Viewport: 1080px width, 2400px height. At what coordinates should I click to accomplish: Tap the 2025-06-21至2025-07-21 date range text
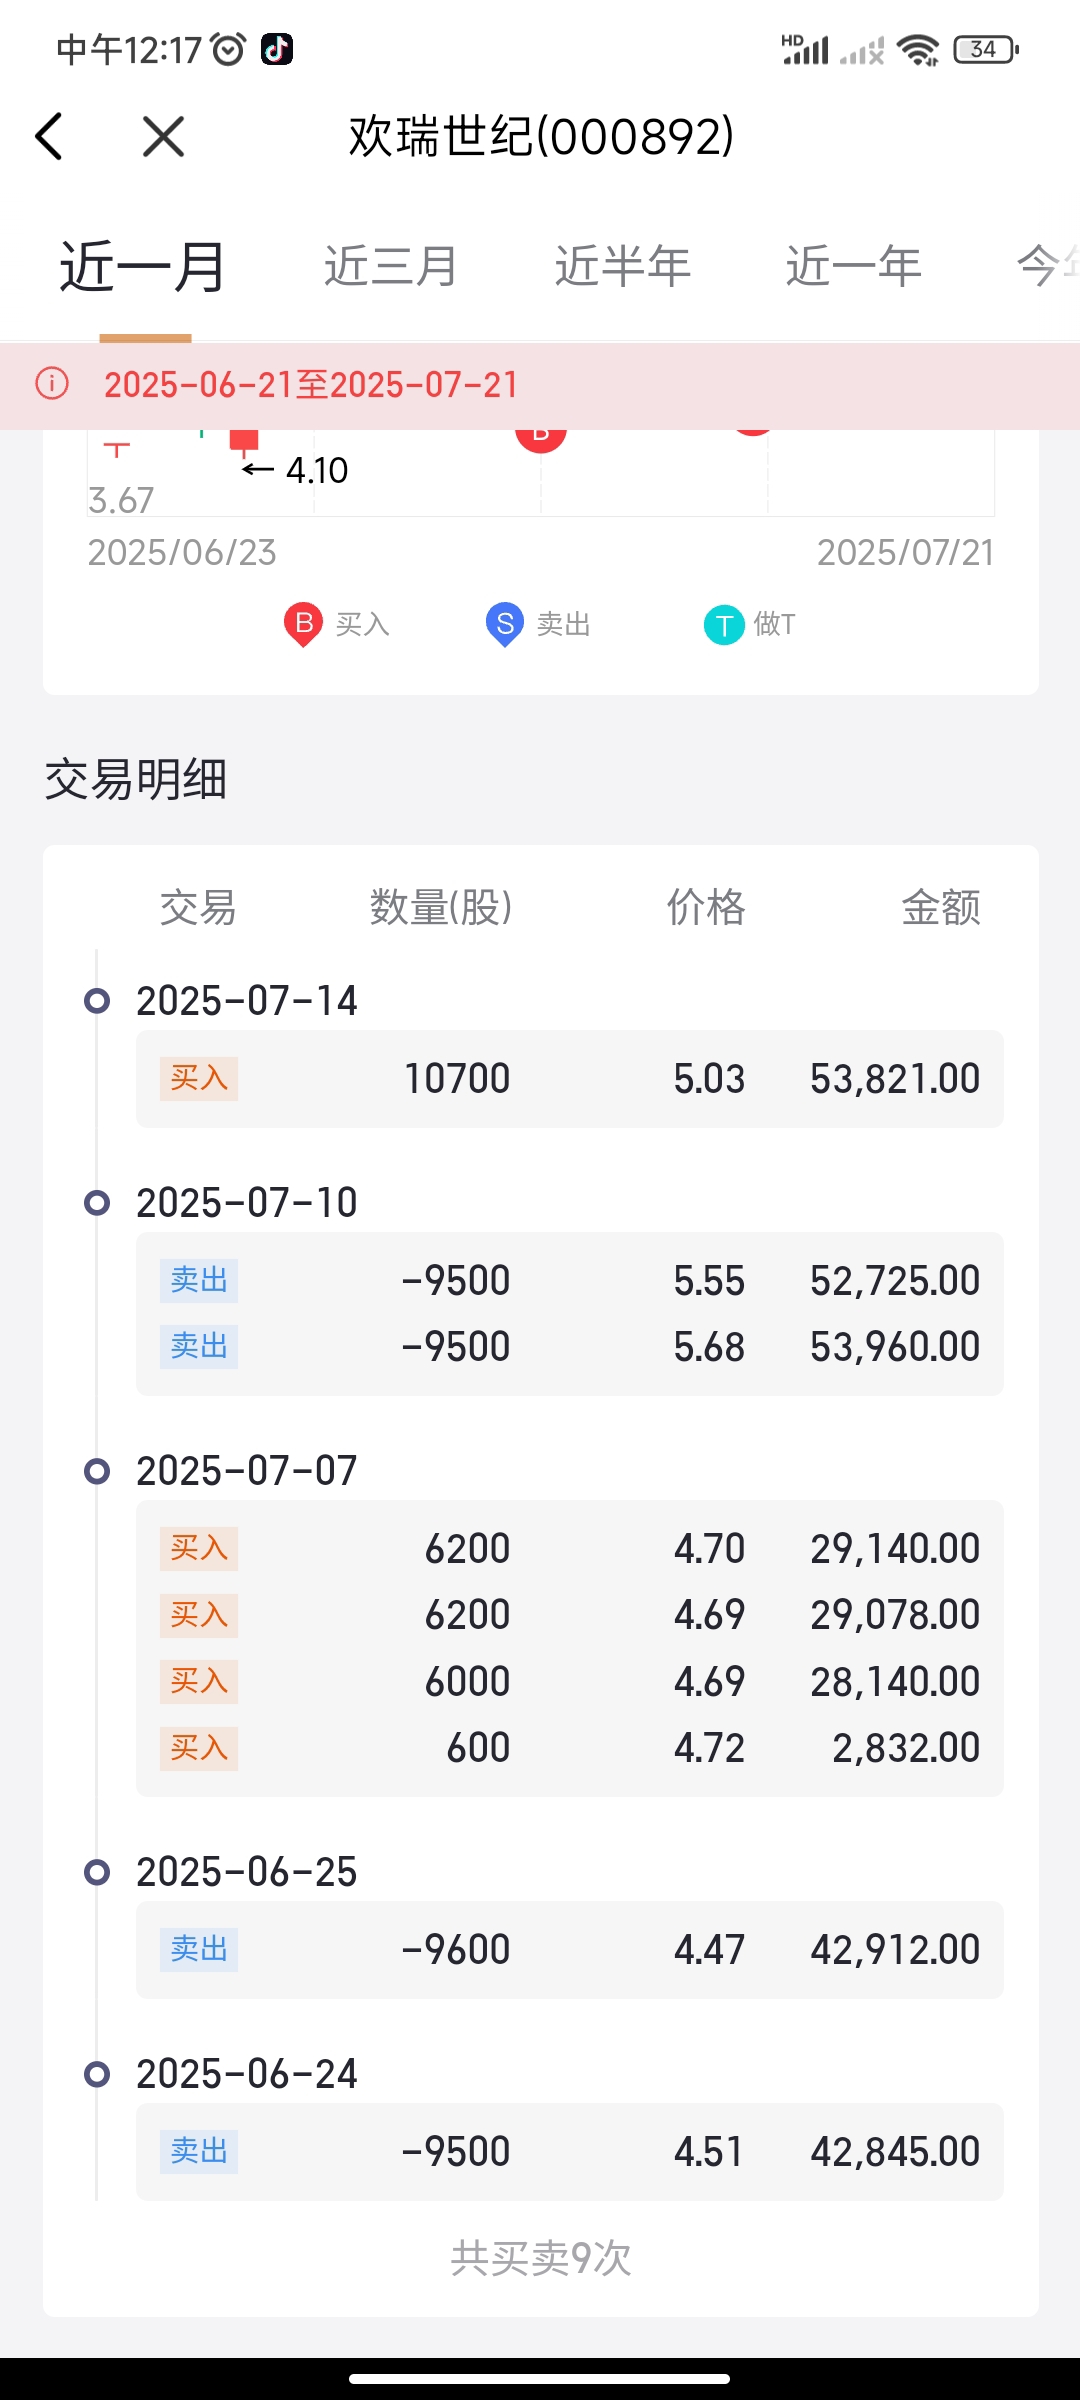click(x=311, y=385)
